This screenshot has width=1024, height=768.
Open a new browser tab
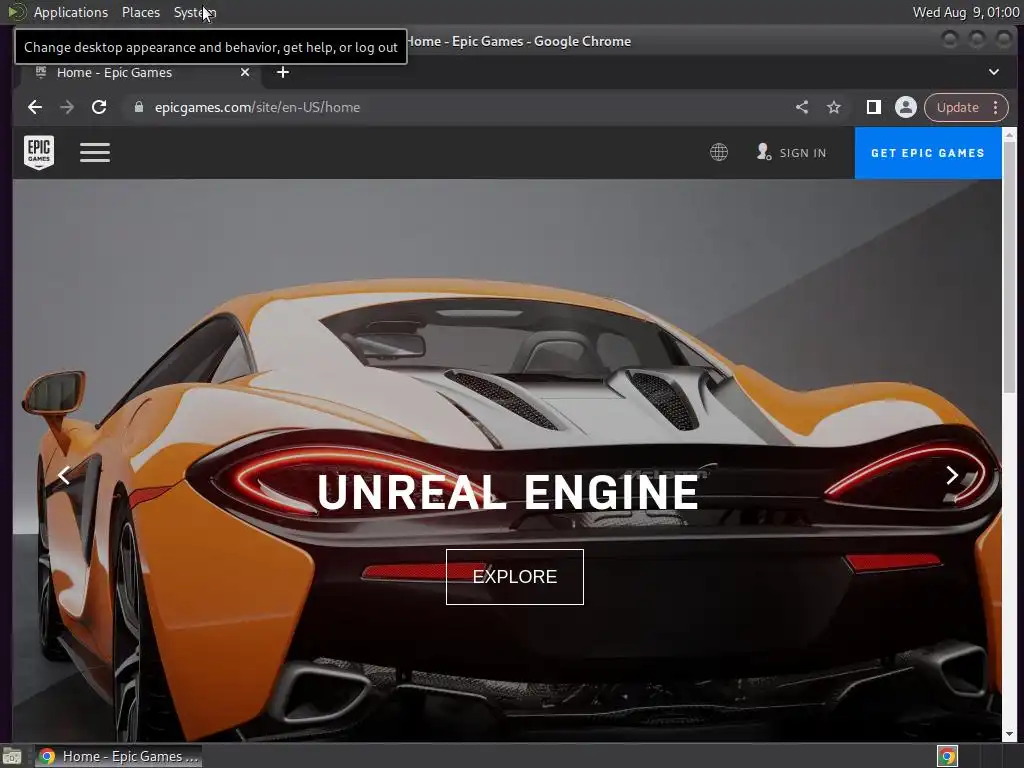pos(283,72)
